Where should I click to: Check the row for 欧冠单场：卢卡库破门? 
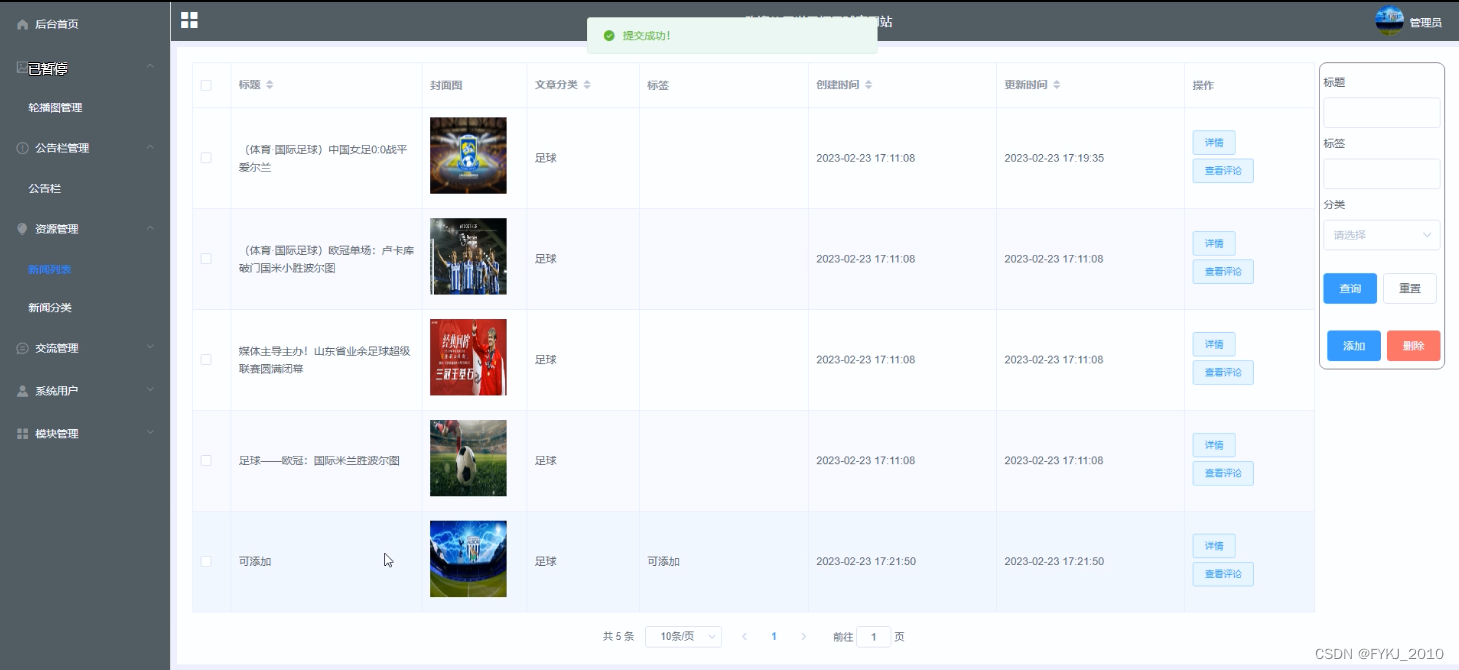(206, 258)
